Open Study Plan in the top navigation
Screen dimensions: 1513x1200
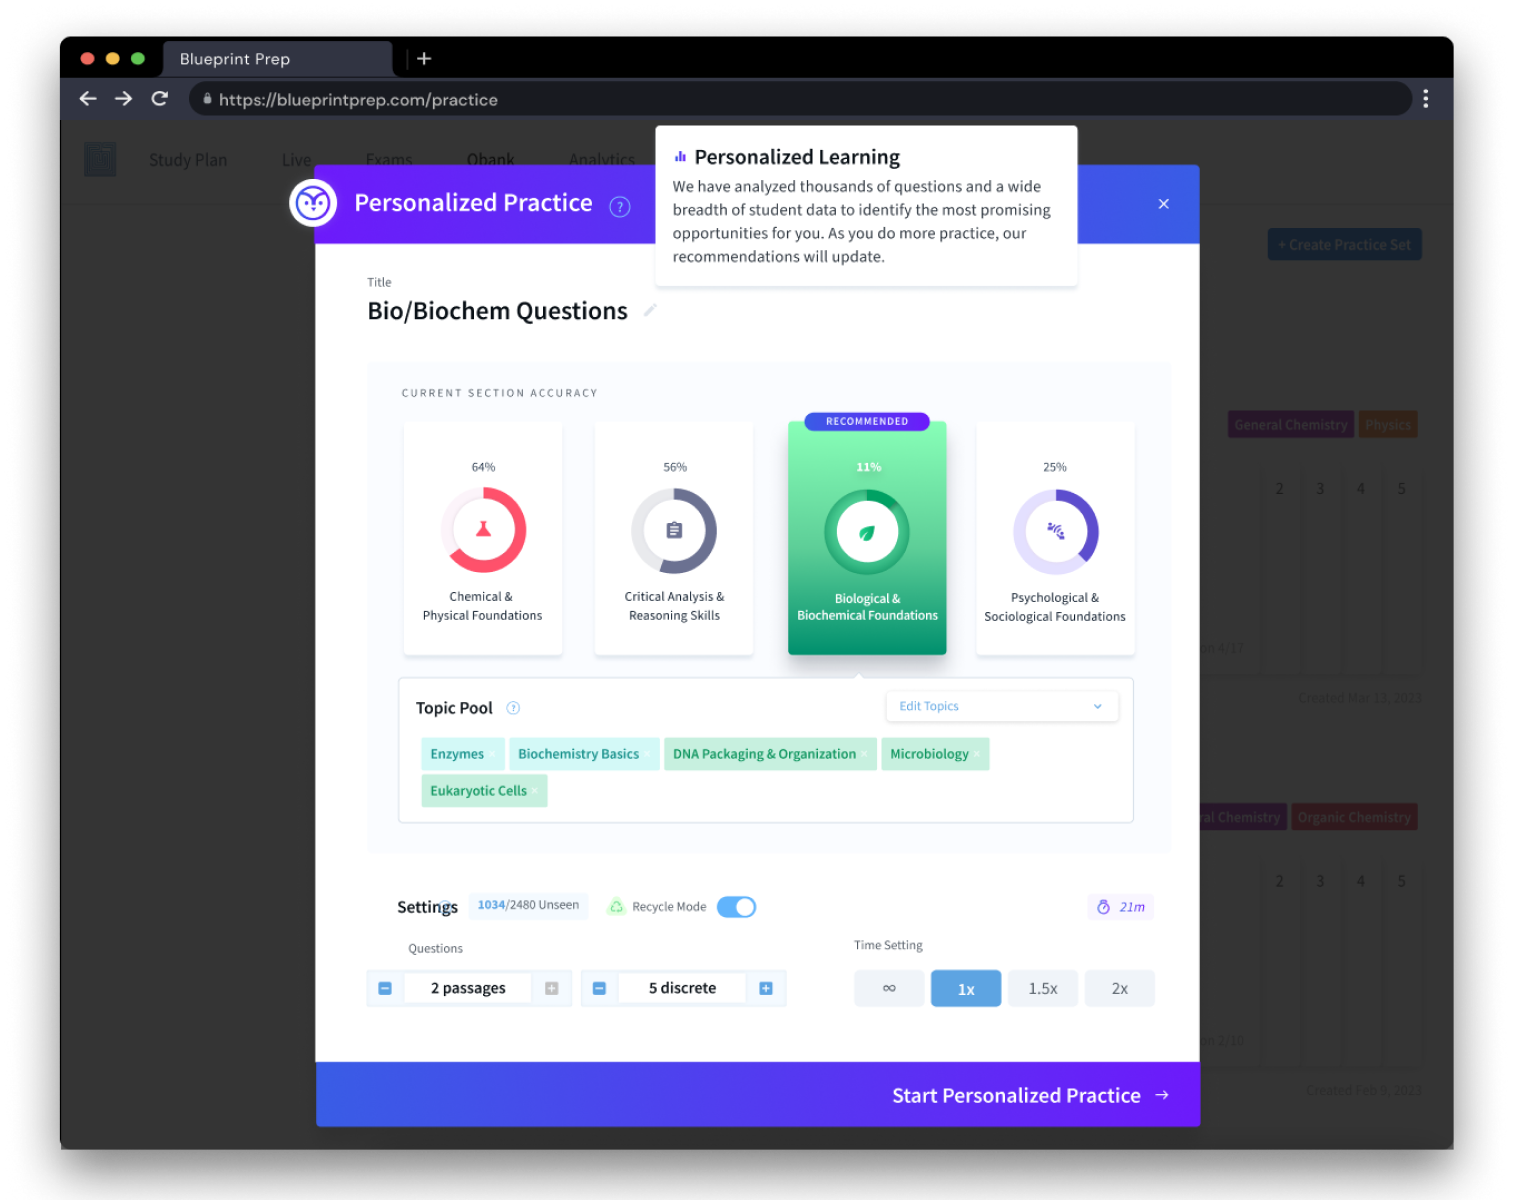pos(188,160)
